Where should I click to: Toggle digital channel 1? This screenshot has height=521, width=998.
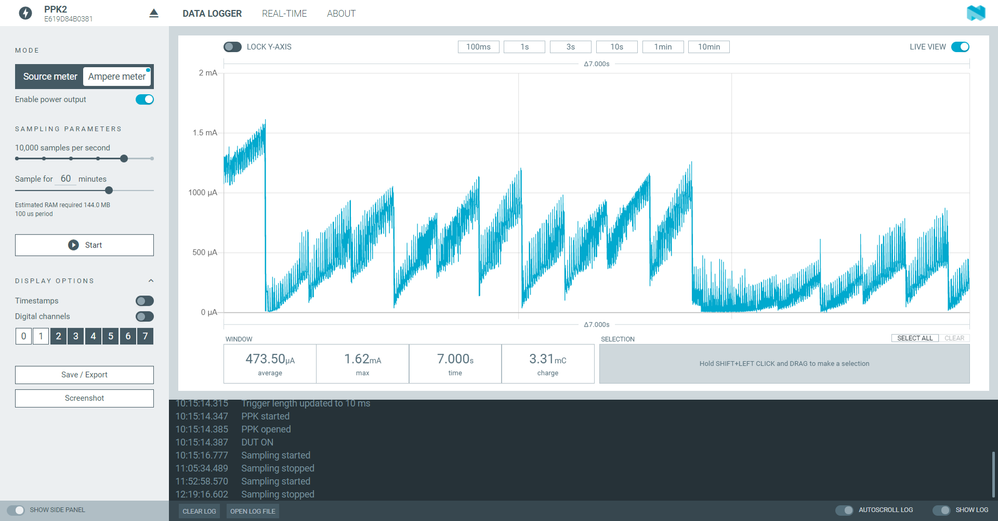[x=41, y=336]
